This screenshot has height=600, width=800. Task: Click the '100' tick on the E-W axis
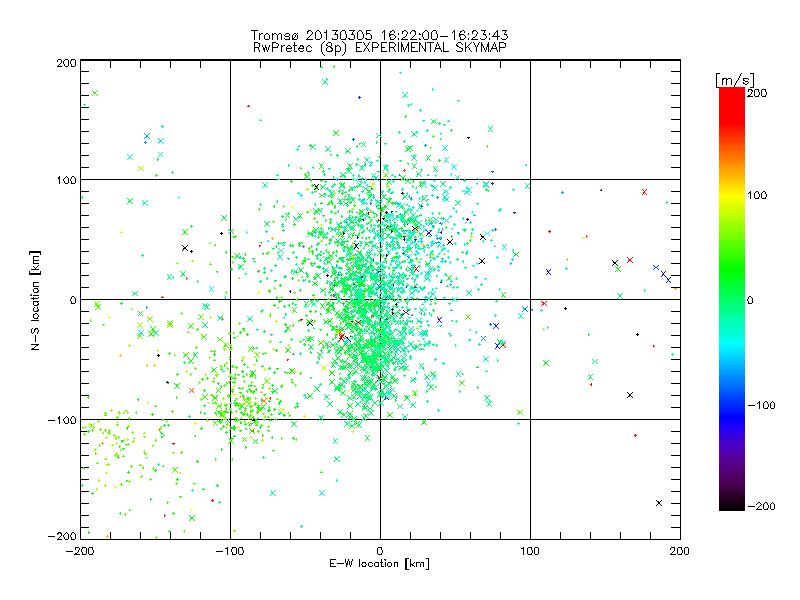pyautogui.click(x=530, y=551)
